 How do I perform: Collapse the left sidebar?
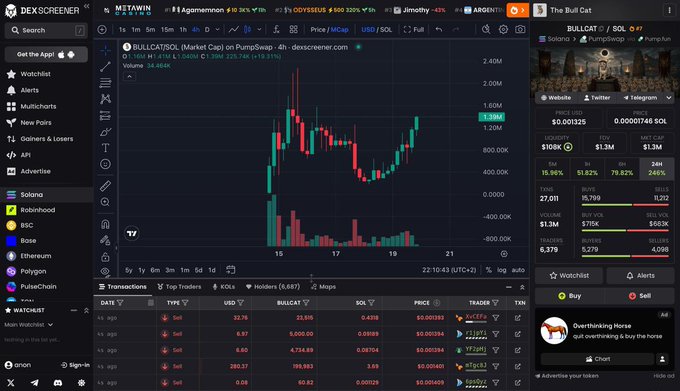pos(86,6)
